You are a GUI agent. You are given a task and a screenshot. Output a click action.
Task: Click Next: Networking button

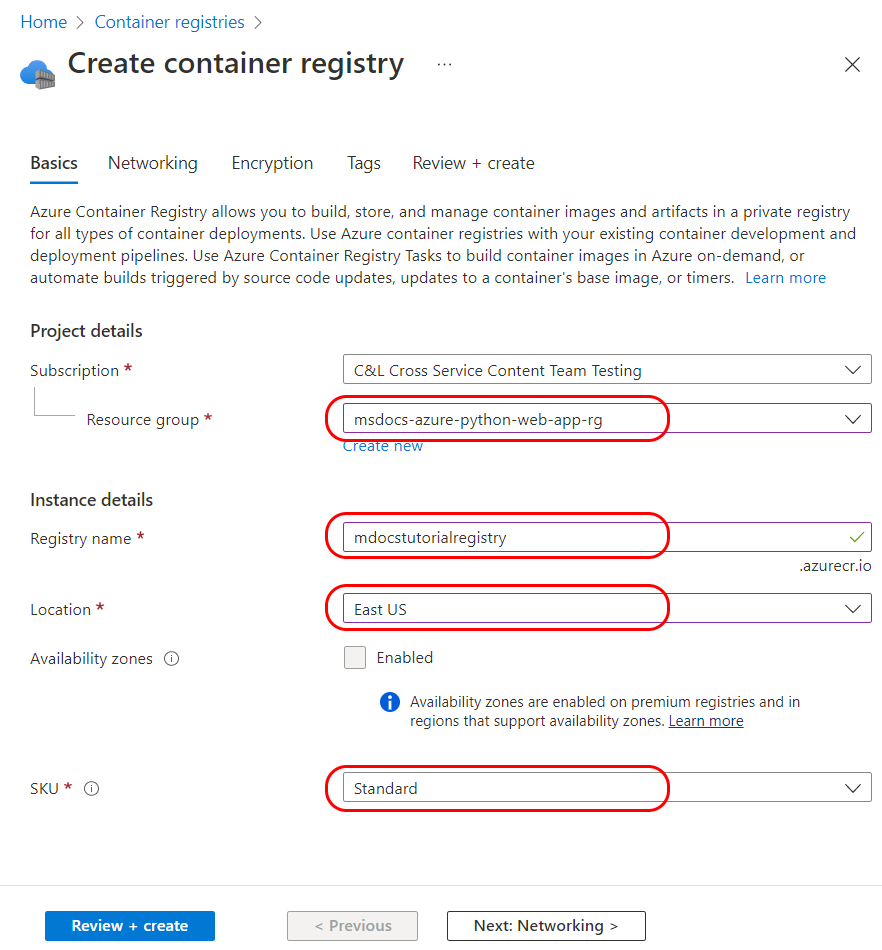[x=546, y=926]
